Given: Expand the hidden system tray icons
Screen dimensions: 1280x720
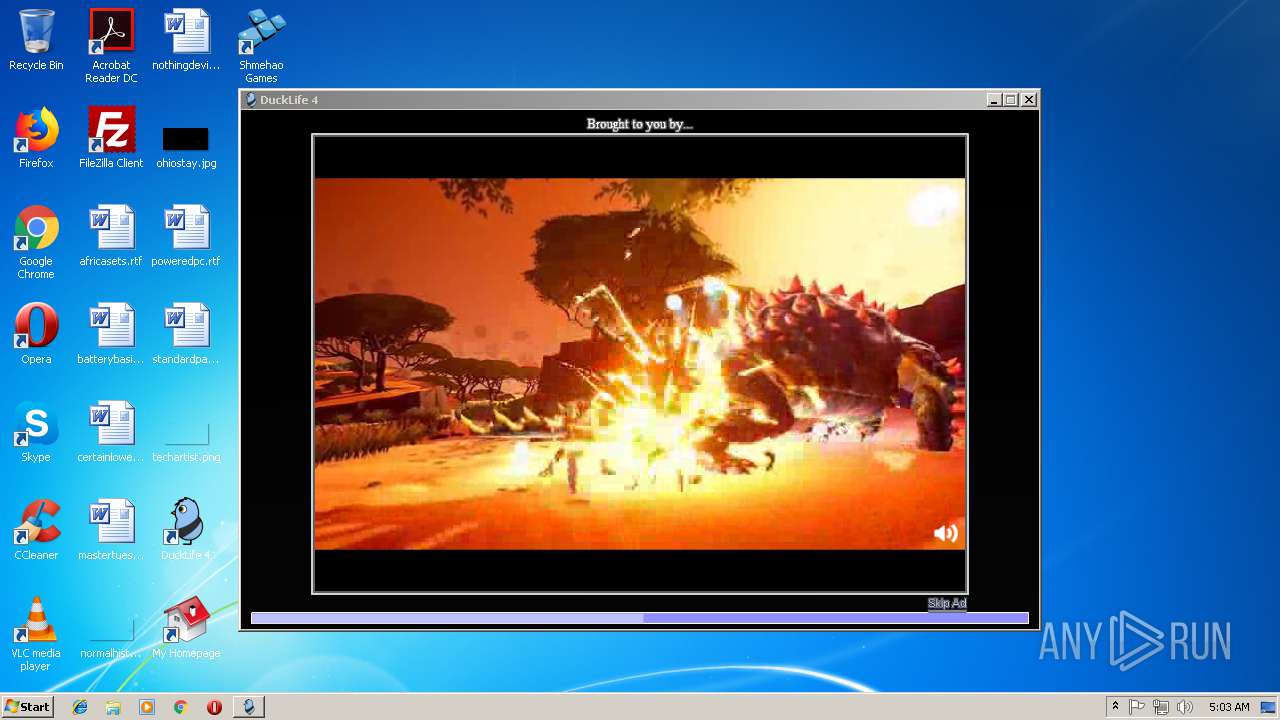Looking at the screenshot, I should point(1115,707).
